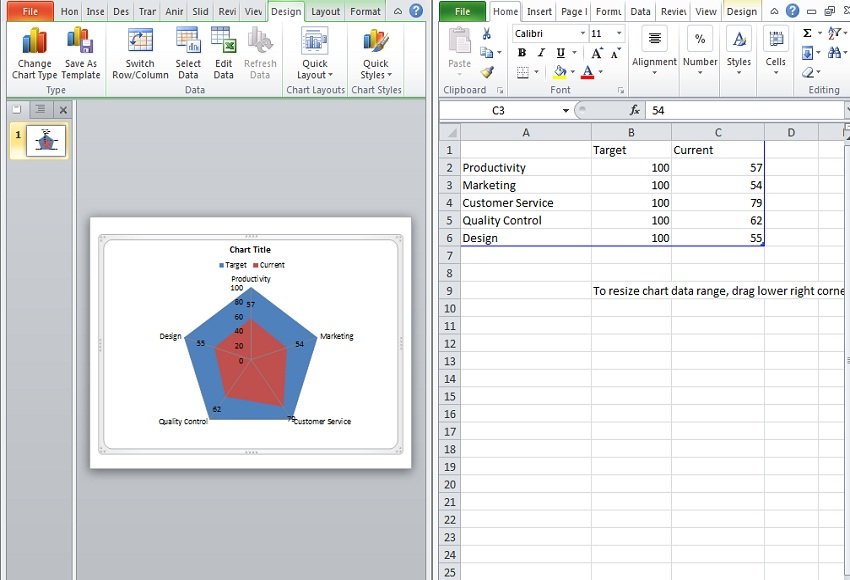Open the Excel Insert tab
Image resolution: width=850 pixels, height=580 pixels.
click(x=539, y=12)
